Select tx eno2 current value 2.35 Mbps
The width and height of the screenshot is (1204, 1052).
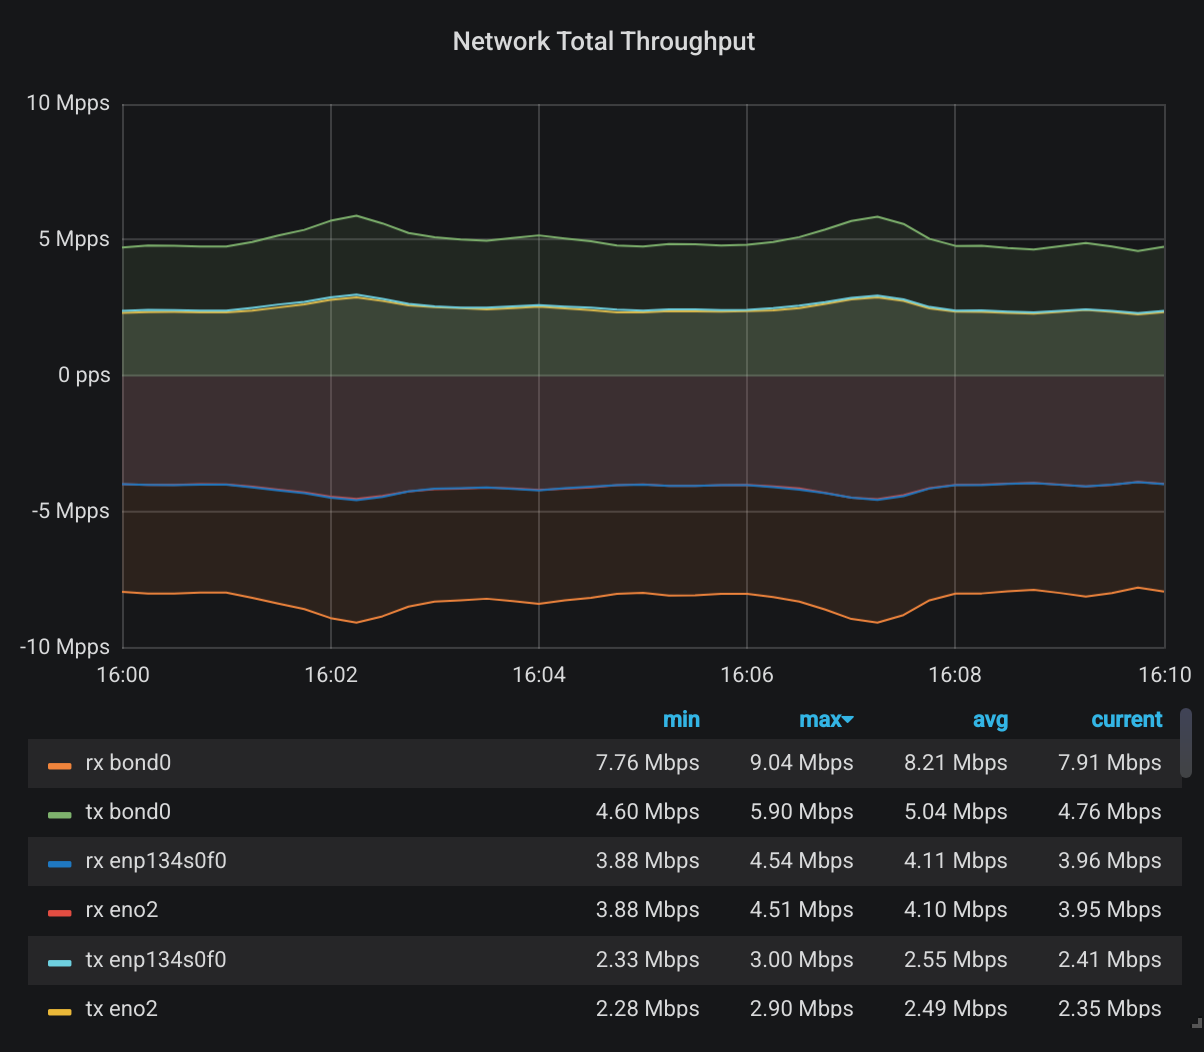1110,1009
